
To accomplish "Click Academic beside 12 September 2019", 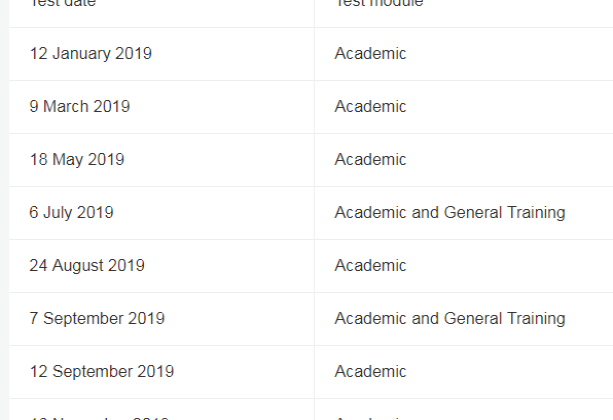I will [370, 372].
